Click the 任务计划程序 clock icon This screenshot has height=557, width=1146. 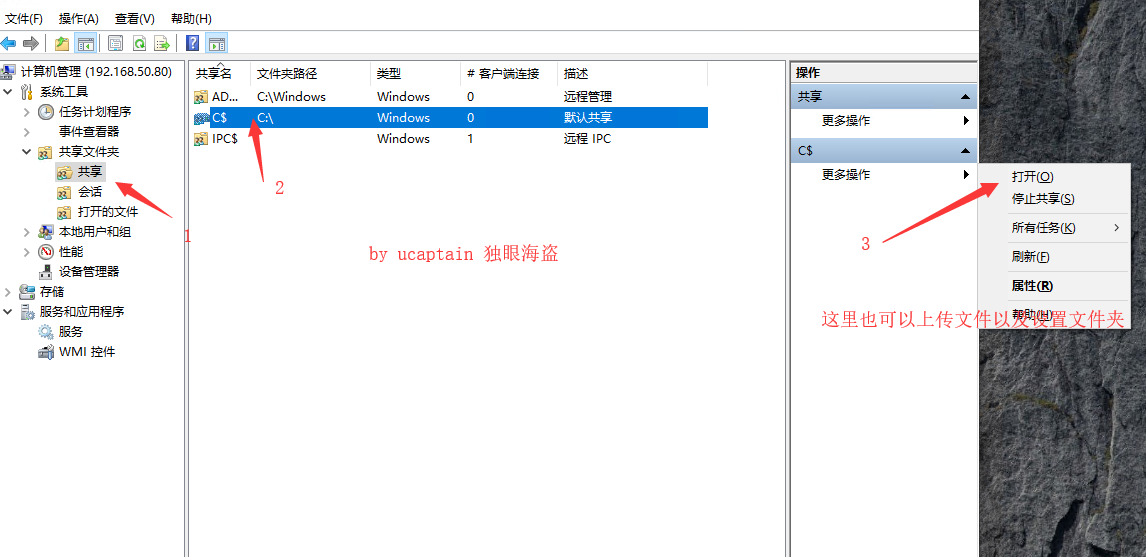coord(46,112)
